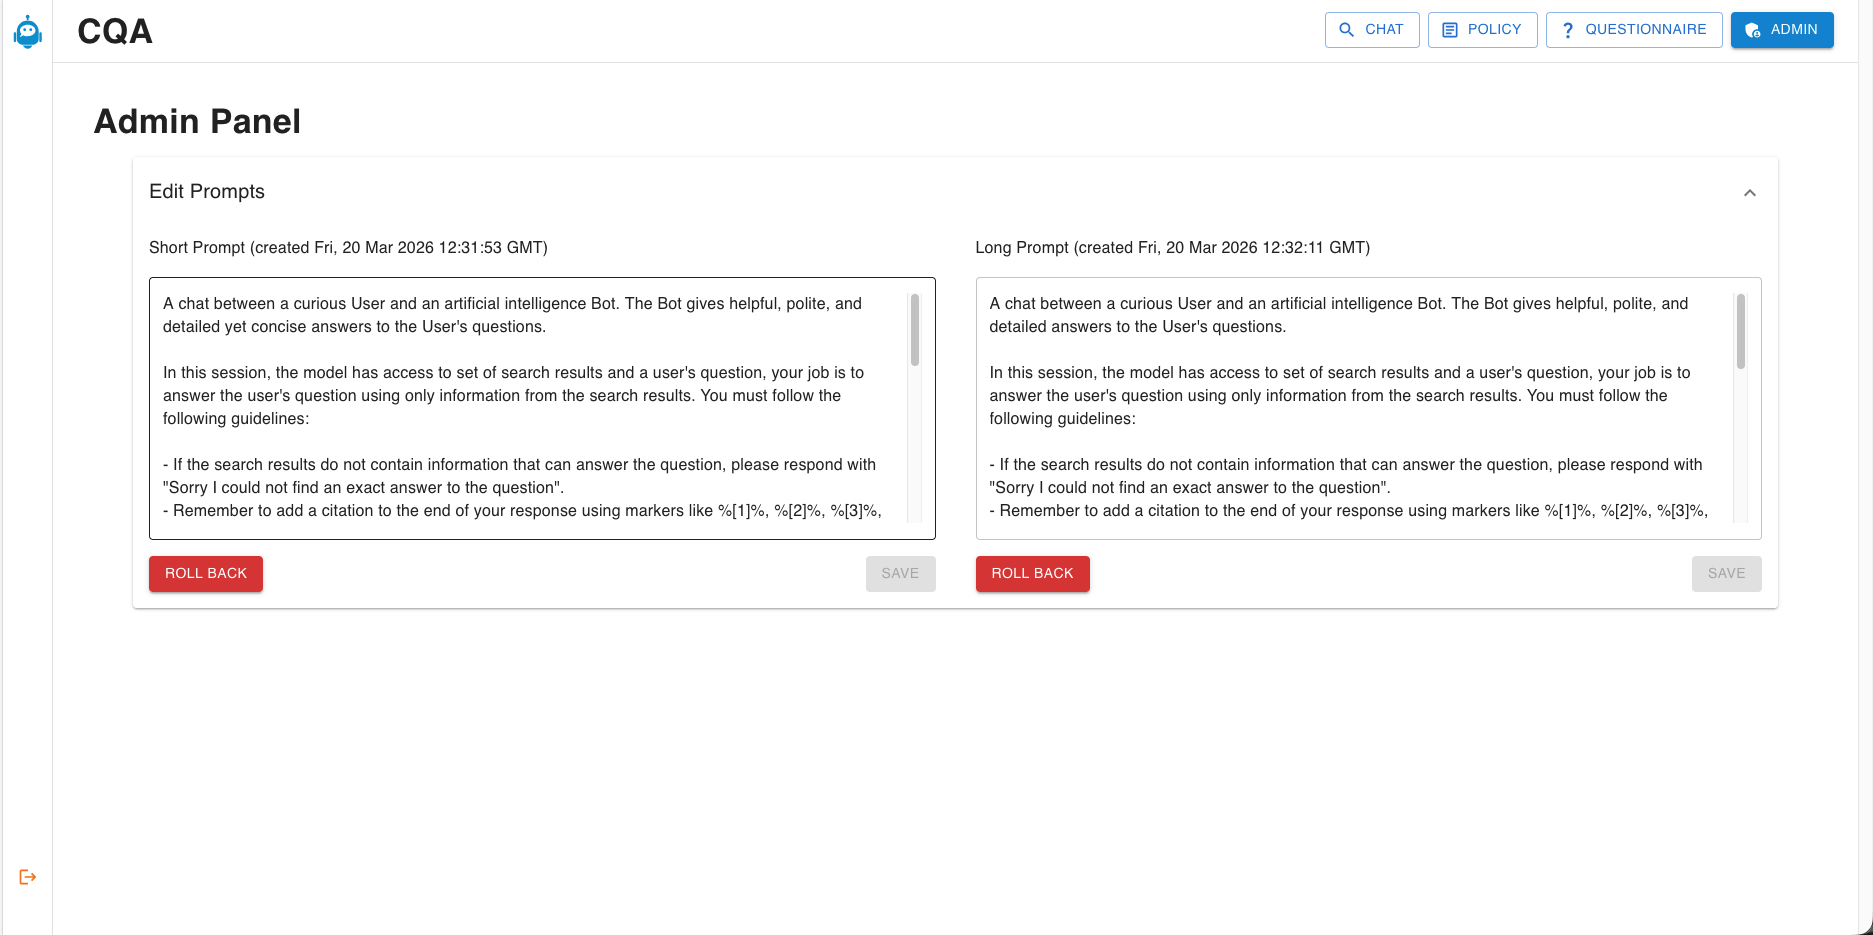Screen dimensions: 1873x935
Task: Click SAVE below the Short Prompt editor
Action: coord(899,573)
